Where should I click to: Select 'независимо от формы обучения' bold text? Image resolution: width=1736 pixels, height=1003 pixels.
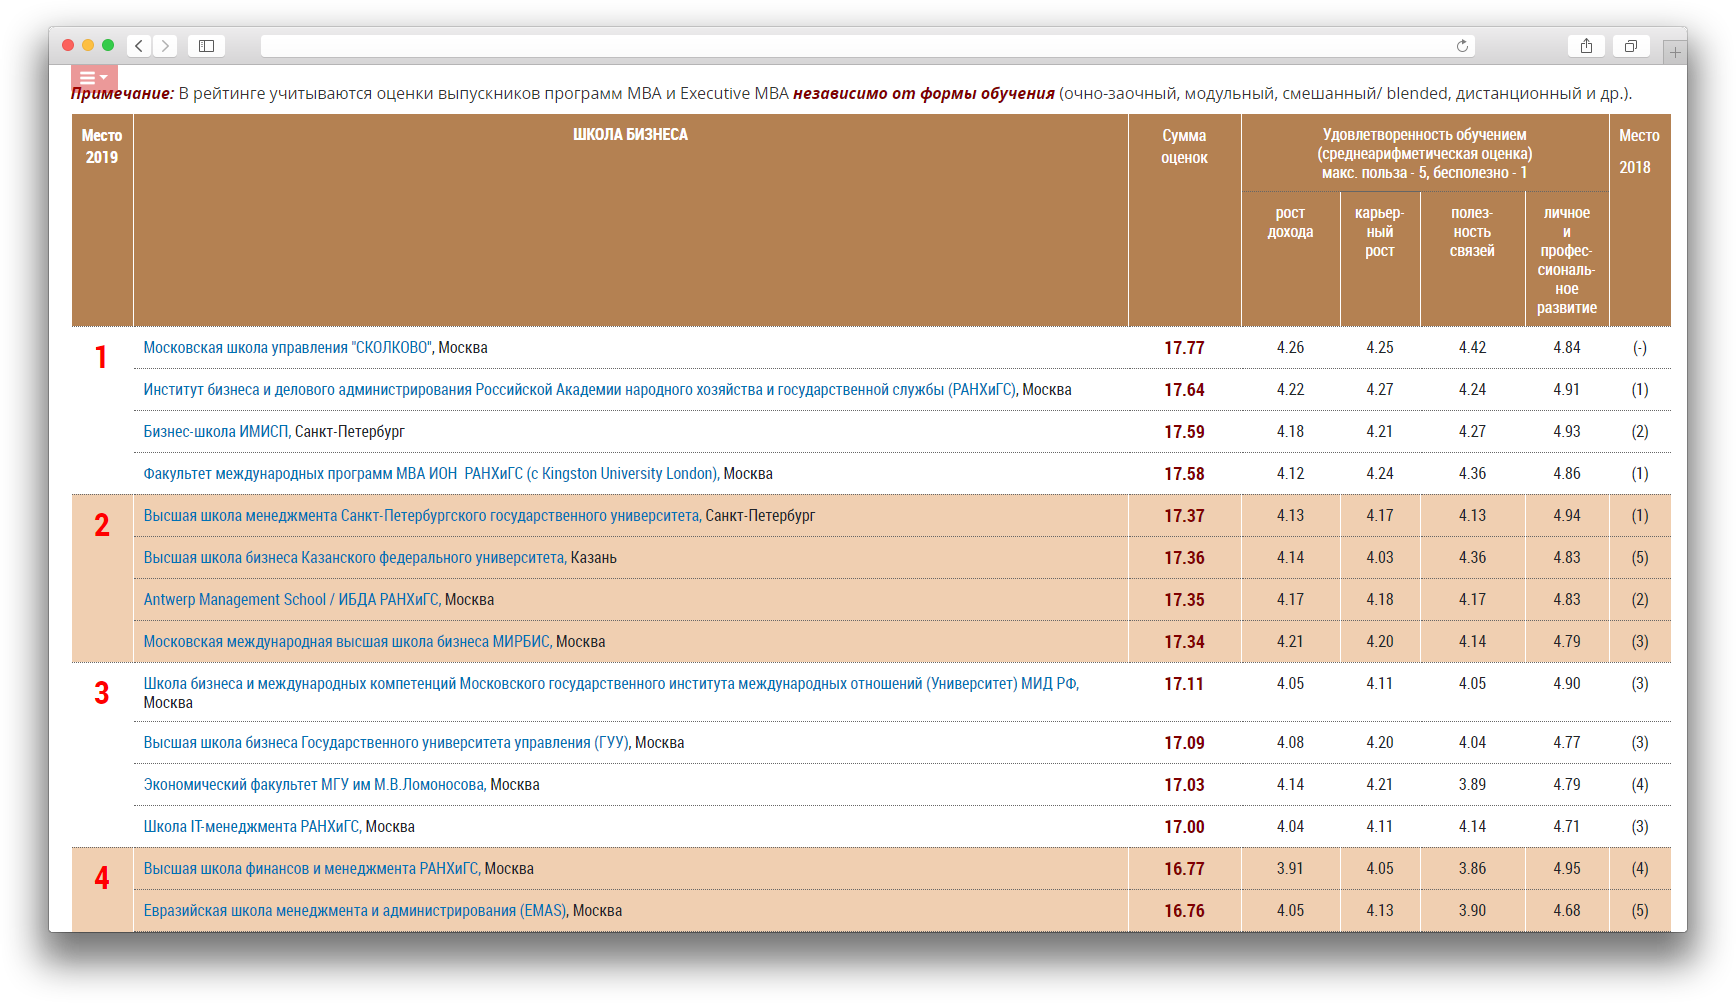(x=924, y=94)
